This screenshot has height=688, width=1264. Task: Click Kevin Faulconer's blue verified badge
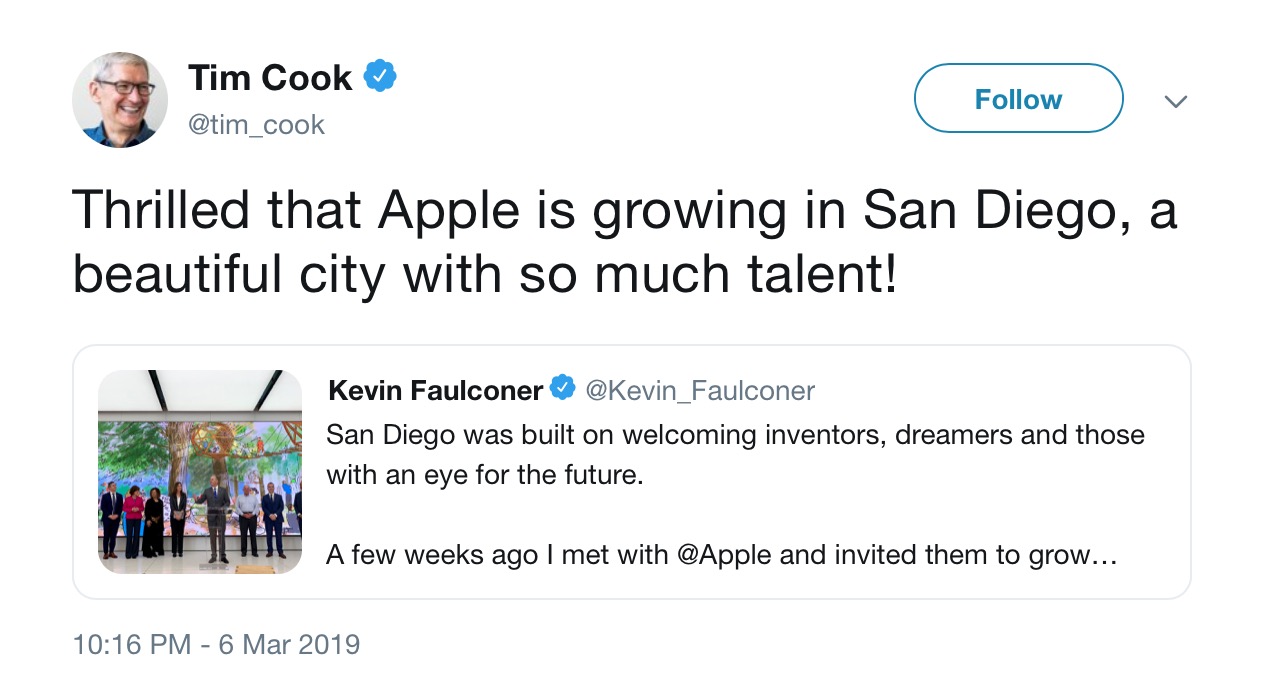click(563, 389)
